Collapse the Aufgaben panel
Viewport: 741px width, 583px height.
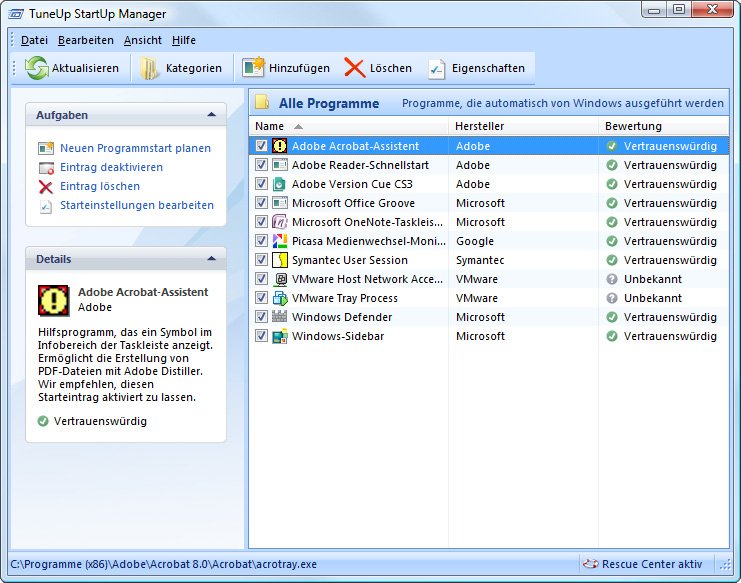(211, 115)
